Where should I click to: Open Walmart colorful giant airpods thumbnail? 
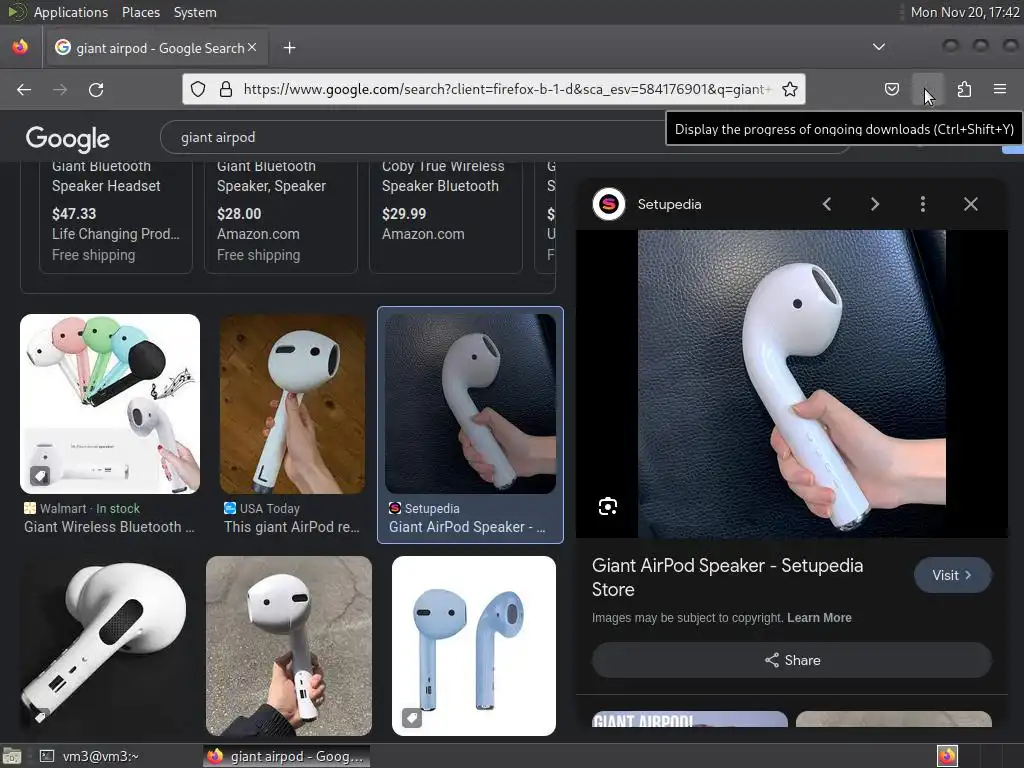(110, 404)
